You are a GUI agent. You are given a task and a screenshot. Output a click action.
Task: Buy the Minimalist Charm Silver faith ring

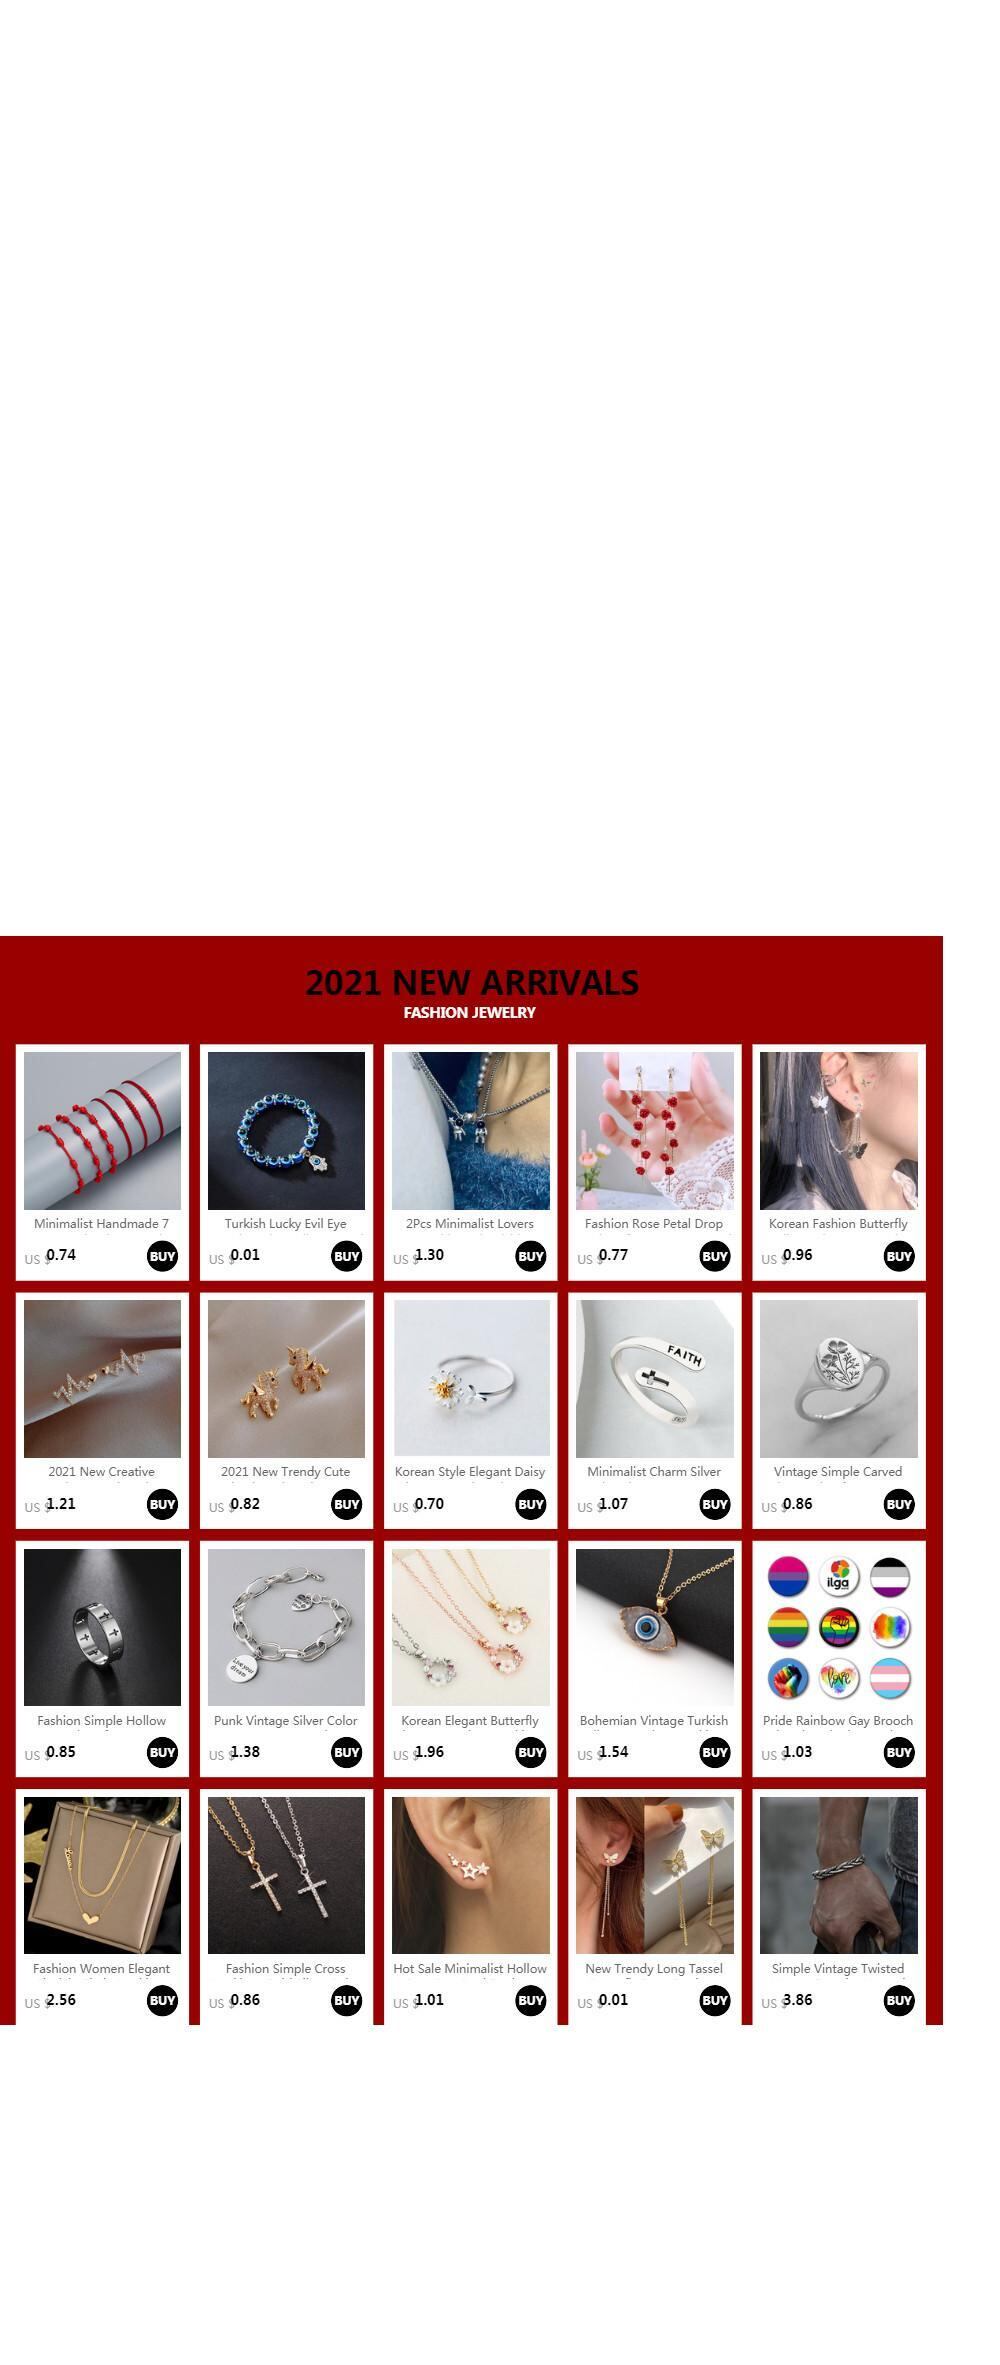click(x=714, y=1504)
